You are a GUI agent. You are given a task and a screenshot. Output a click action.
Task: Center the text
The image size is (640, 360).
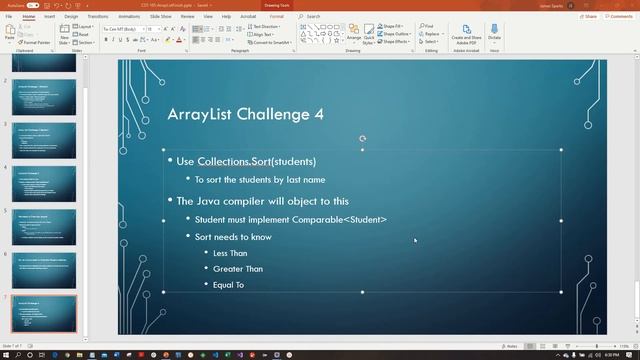pyautogui.click(x=203, y=40)
